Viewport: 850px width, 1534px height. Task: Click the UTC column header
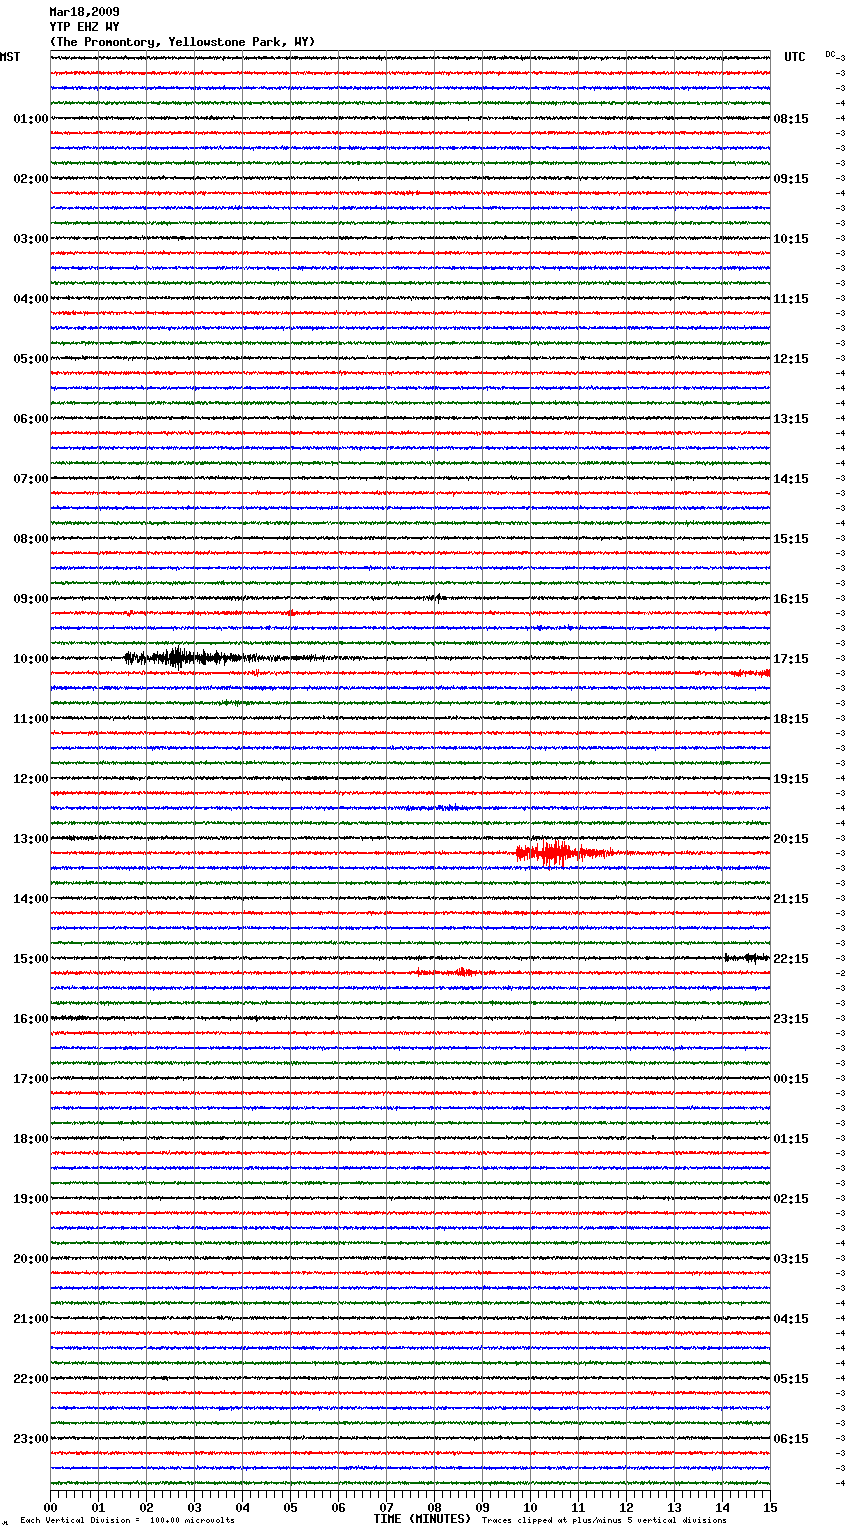coord(794,57)
